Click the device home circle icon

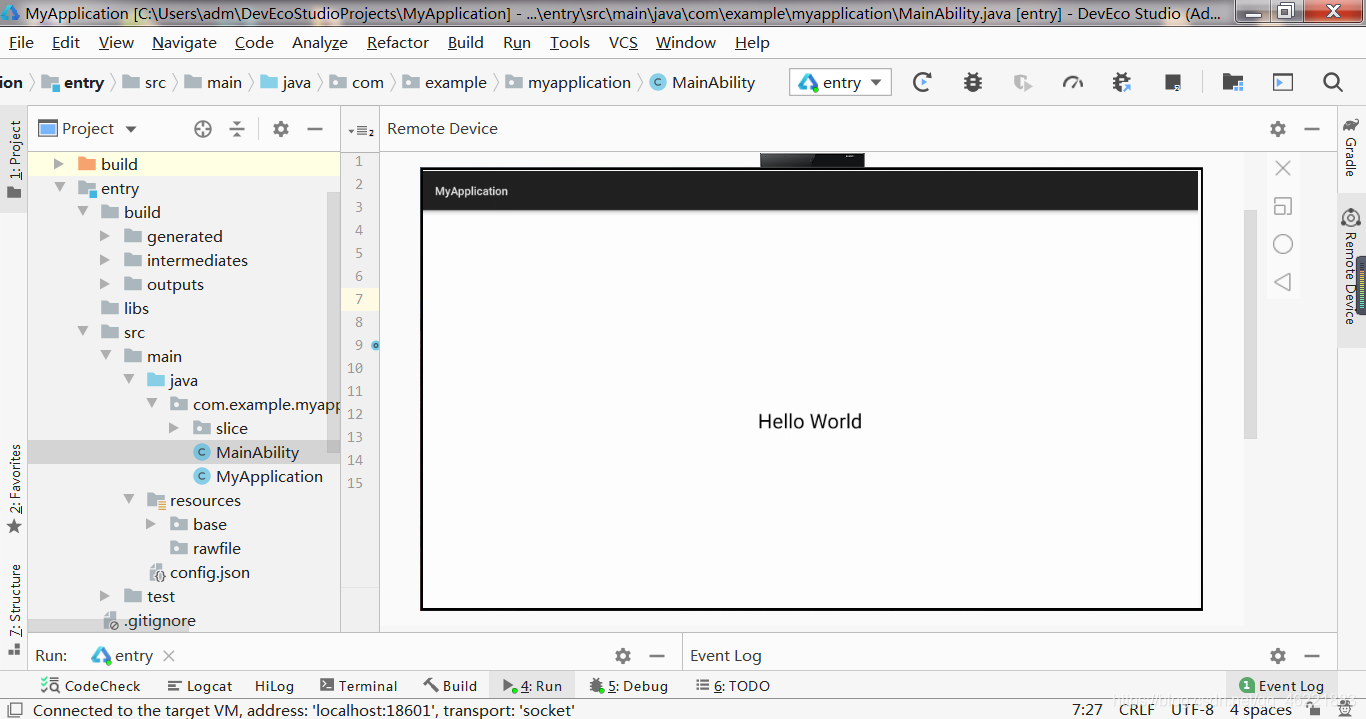pos(1283,244)
